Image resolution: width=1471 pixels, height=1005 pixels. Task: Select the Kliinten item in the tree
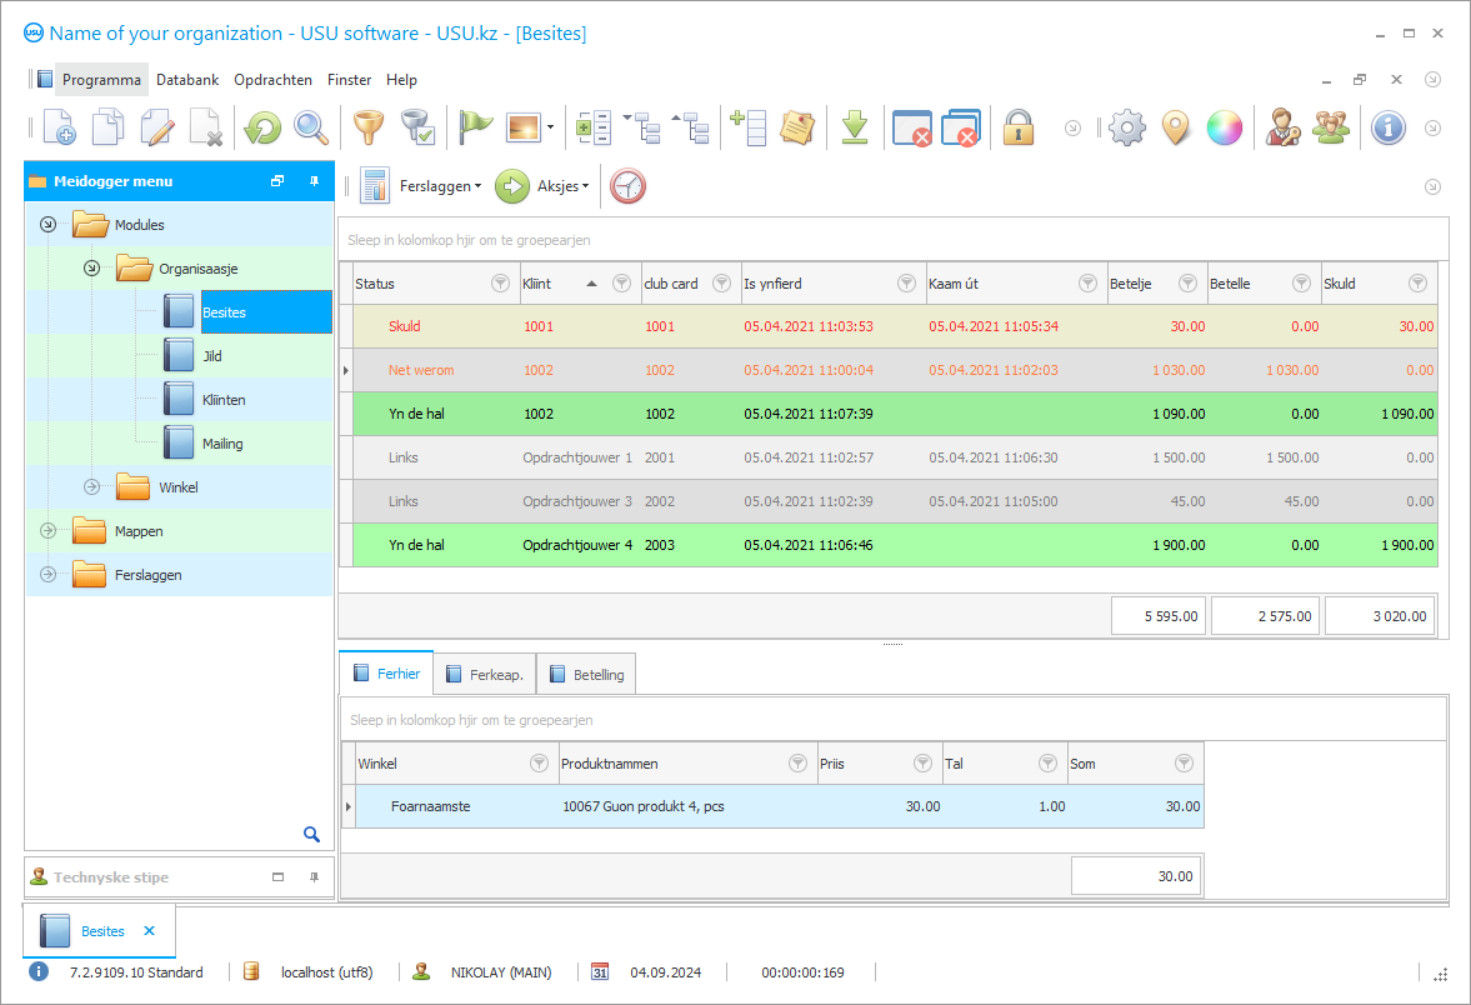pyautogui.click(x=223, y=399)
